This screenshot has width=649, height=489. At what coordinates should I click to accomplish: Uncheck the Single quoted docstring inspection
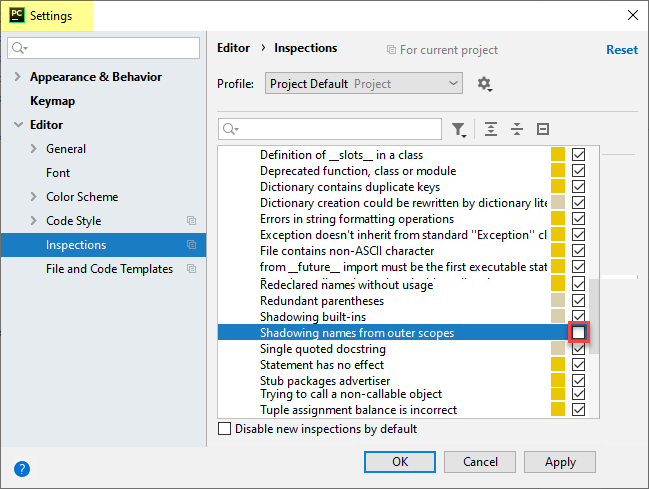578,349
